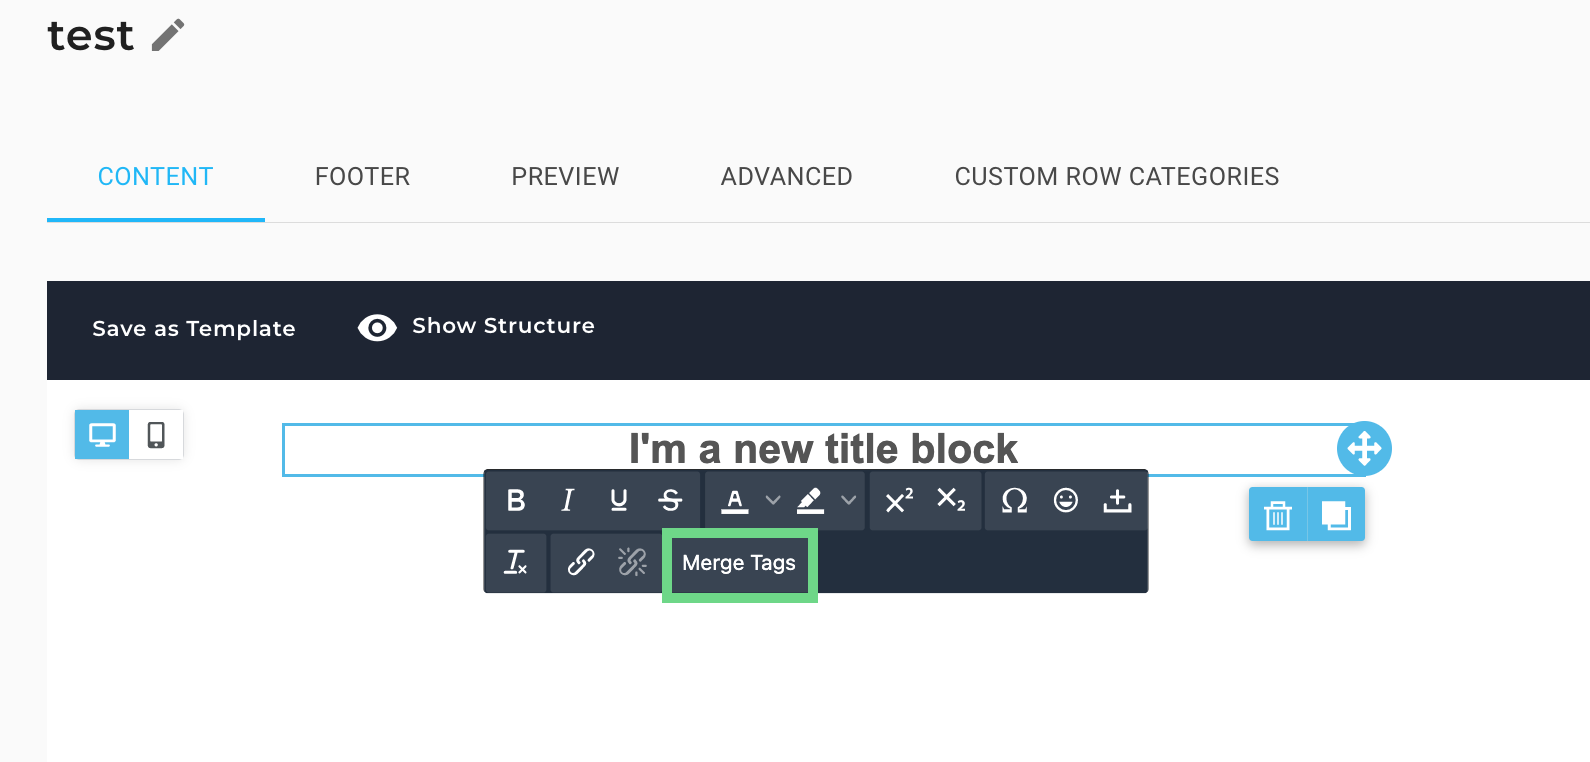Open the Merge Tags menu
Image resolution: width=1590 pixels, height=762 pixels.
click(x=739, y=563)
